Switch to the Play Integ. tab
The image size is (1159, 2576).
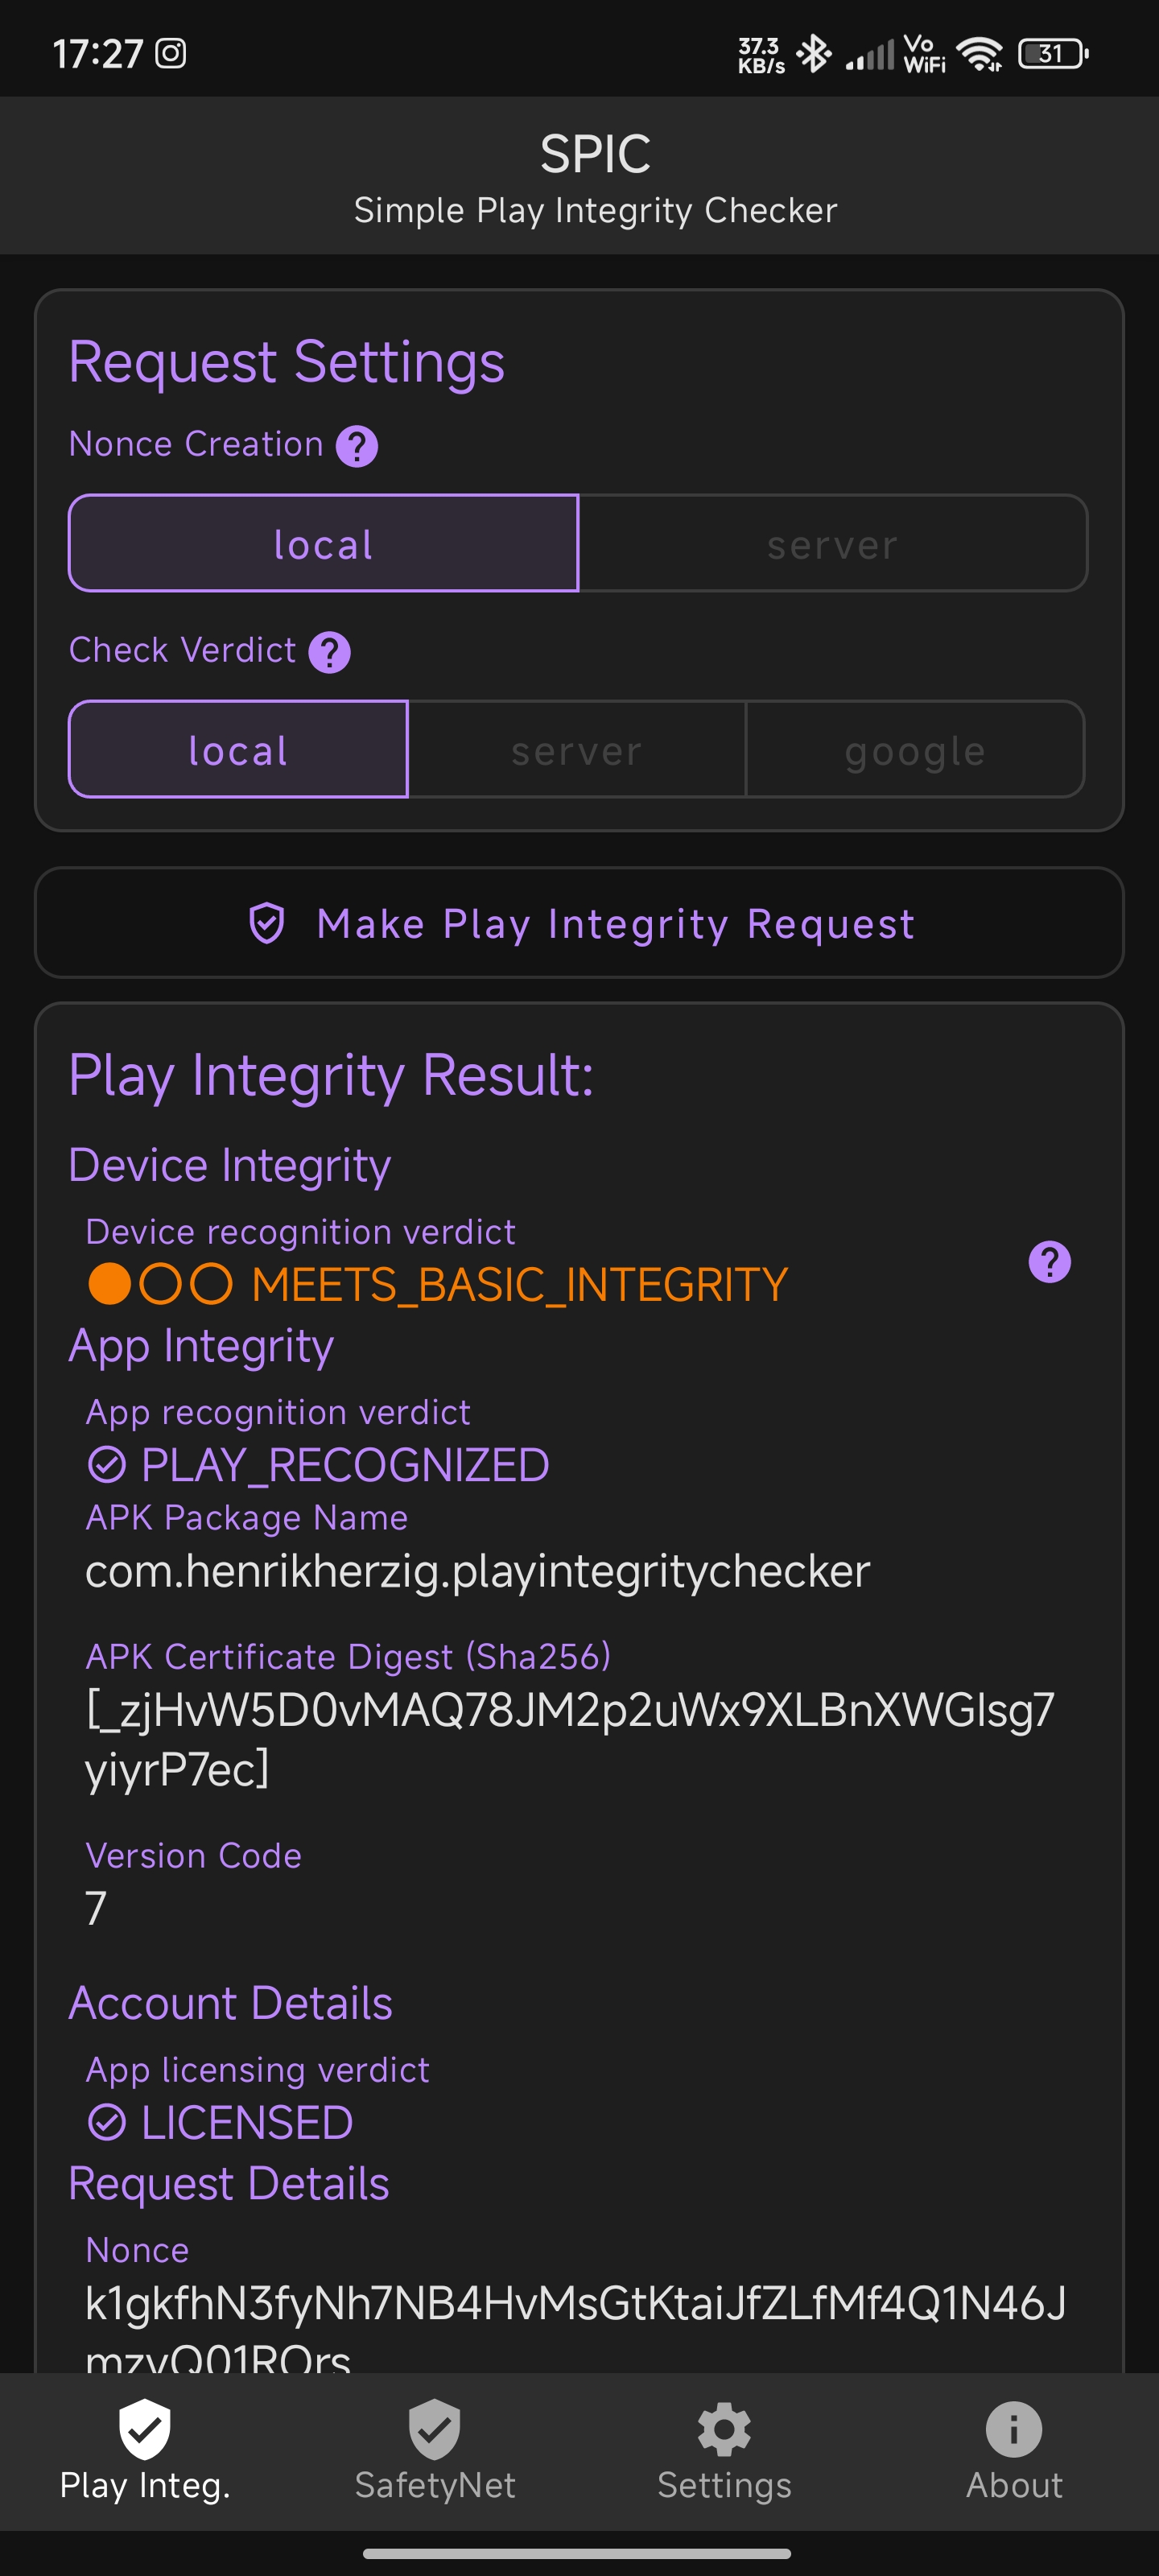pos(145,2451)
